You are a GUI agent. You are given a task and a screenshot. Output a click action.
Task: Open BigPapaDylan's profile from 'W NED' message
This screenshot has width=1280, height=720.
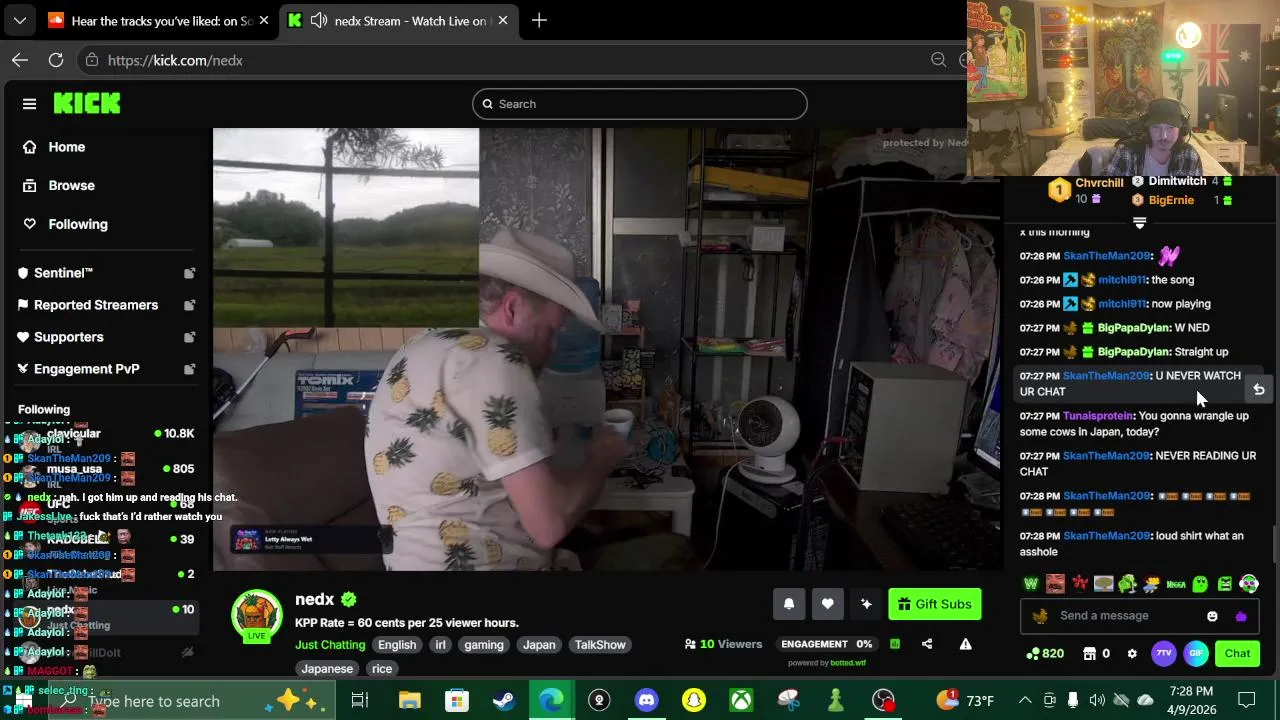pyautogui.click(x=1133, y=328)
